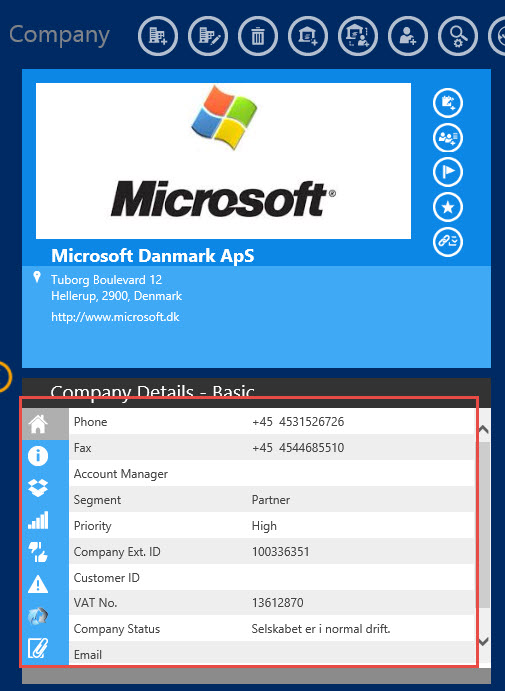This screenshot has height=691, width=505.
Task: Click the trash delete company icon
Action: coord(258,36)
